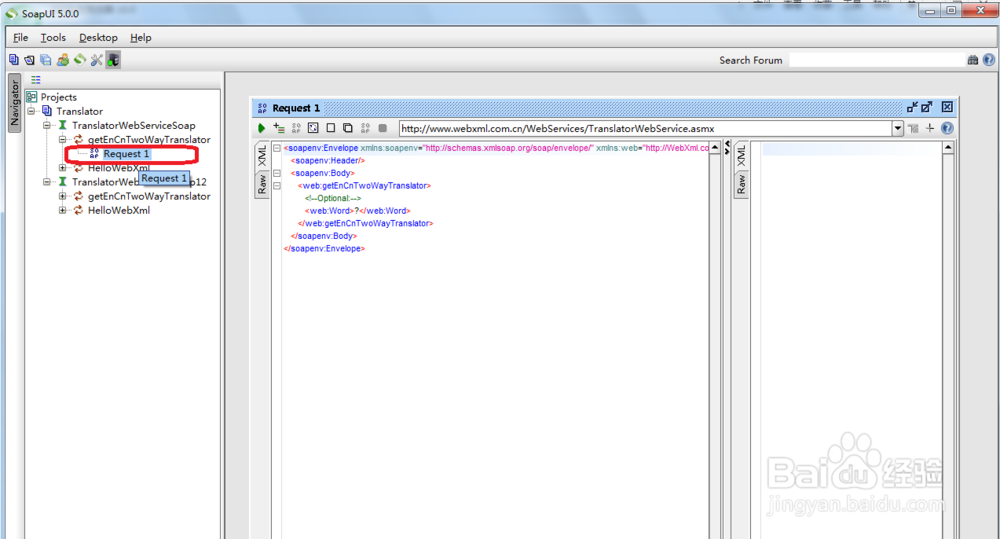This screenshot has width=1000, height=539.
Task: Select the response XML side tab
Action: pyautogui.click(x=740, y=156)
